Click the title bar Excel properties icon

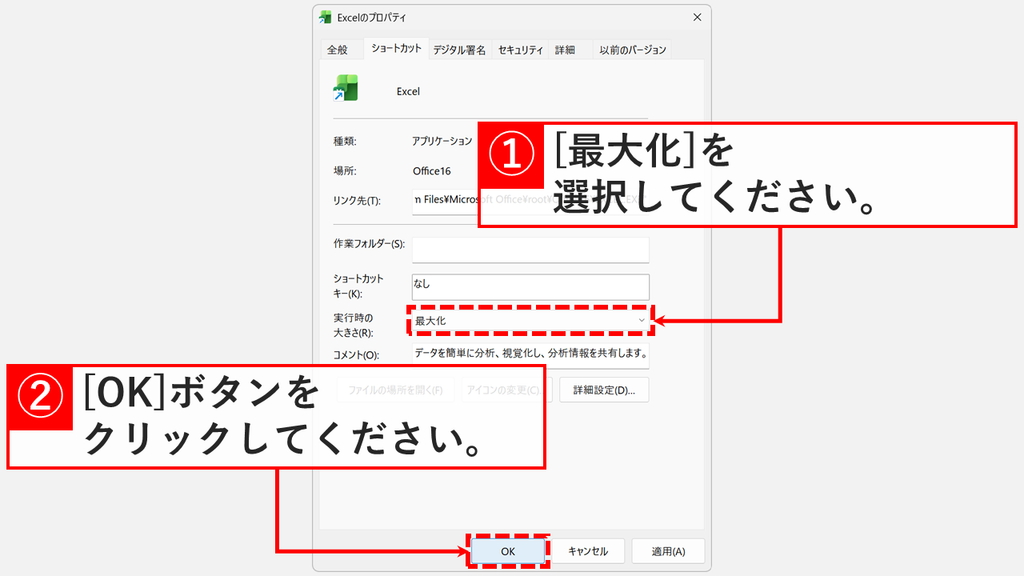pyautogui.click(x=325, y=18)
